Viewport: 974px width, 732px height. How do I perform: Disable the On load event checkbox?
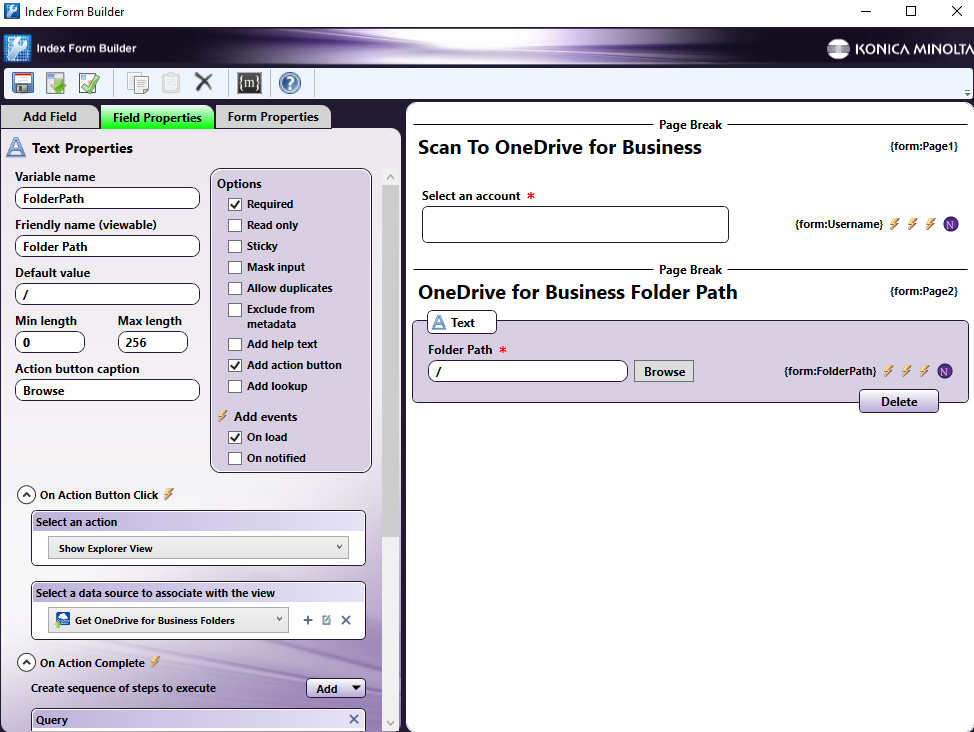point(235,437)
